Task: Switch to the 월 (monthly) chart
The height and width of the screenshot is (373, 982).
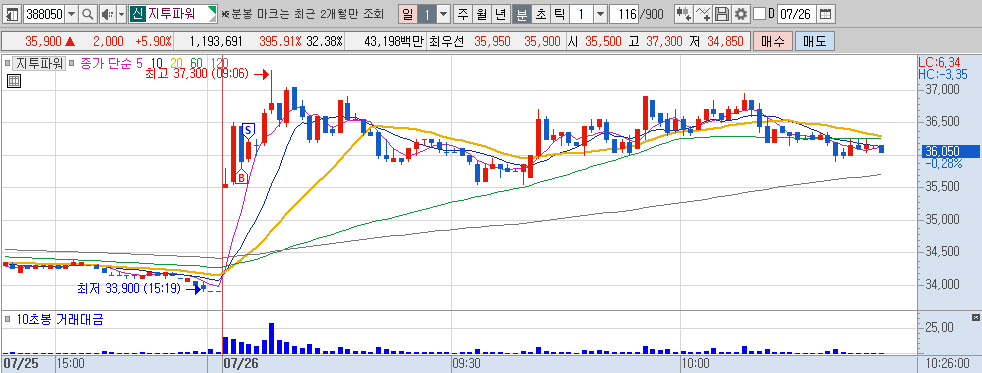Action: click(482, 13)
